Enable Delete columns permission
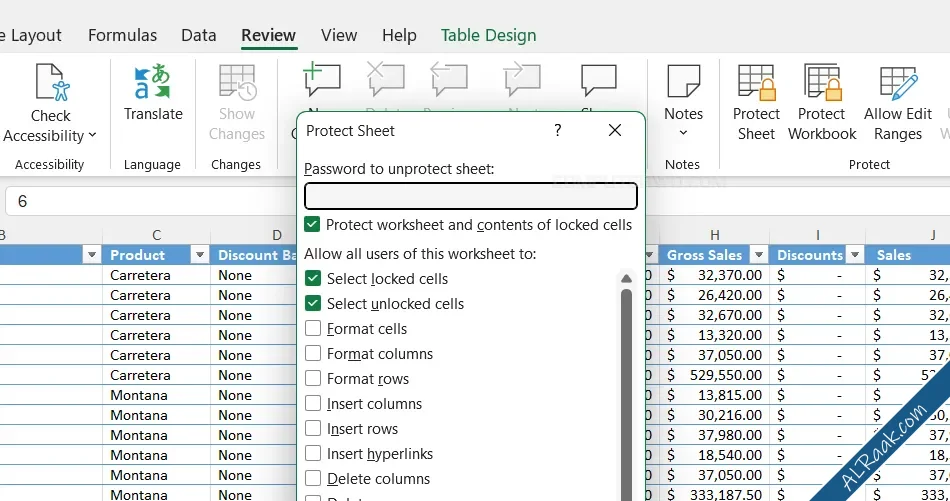The width and height of the screenshot is (950, 501). (x=313, y=479)
